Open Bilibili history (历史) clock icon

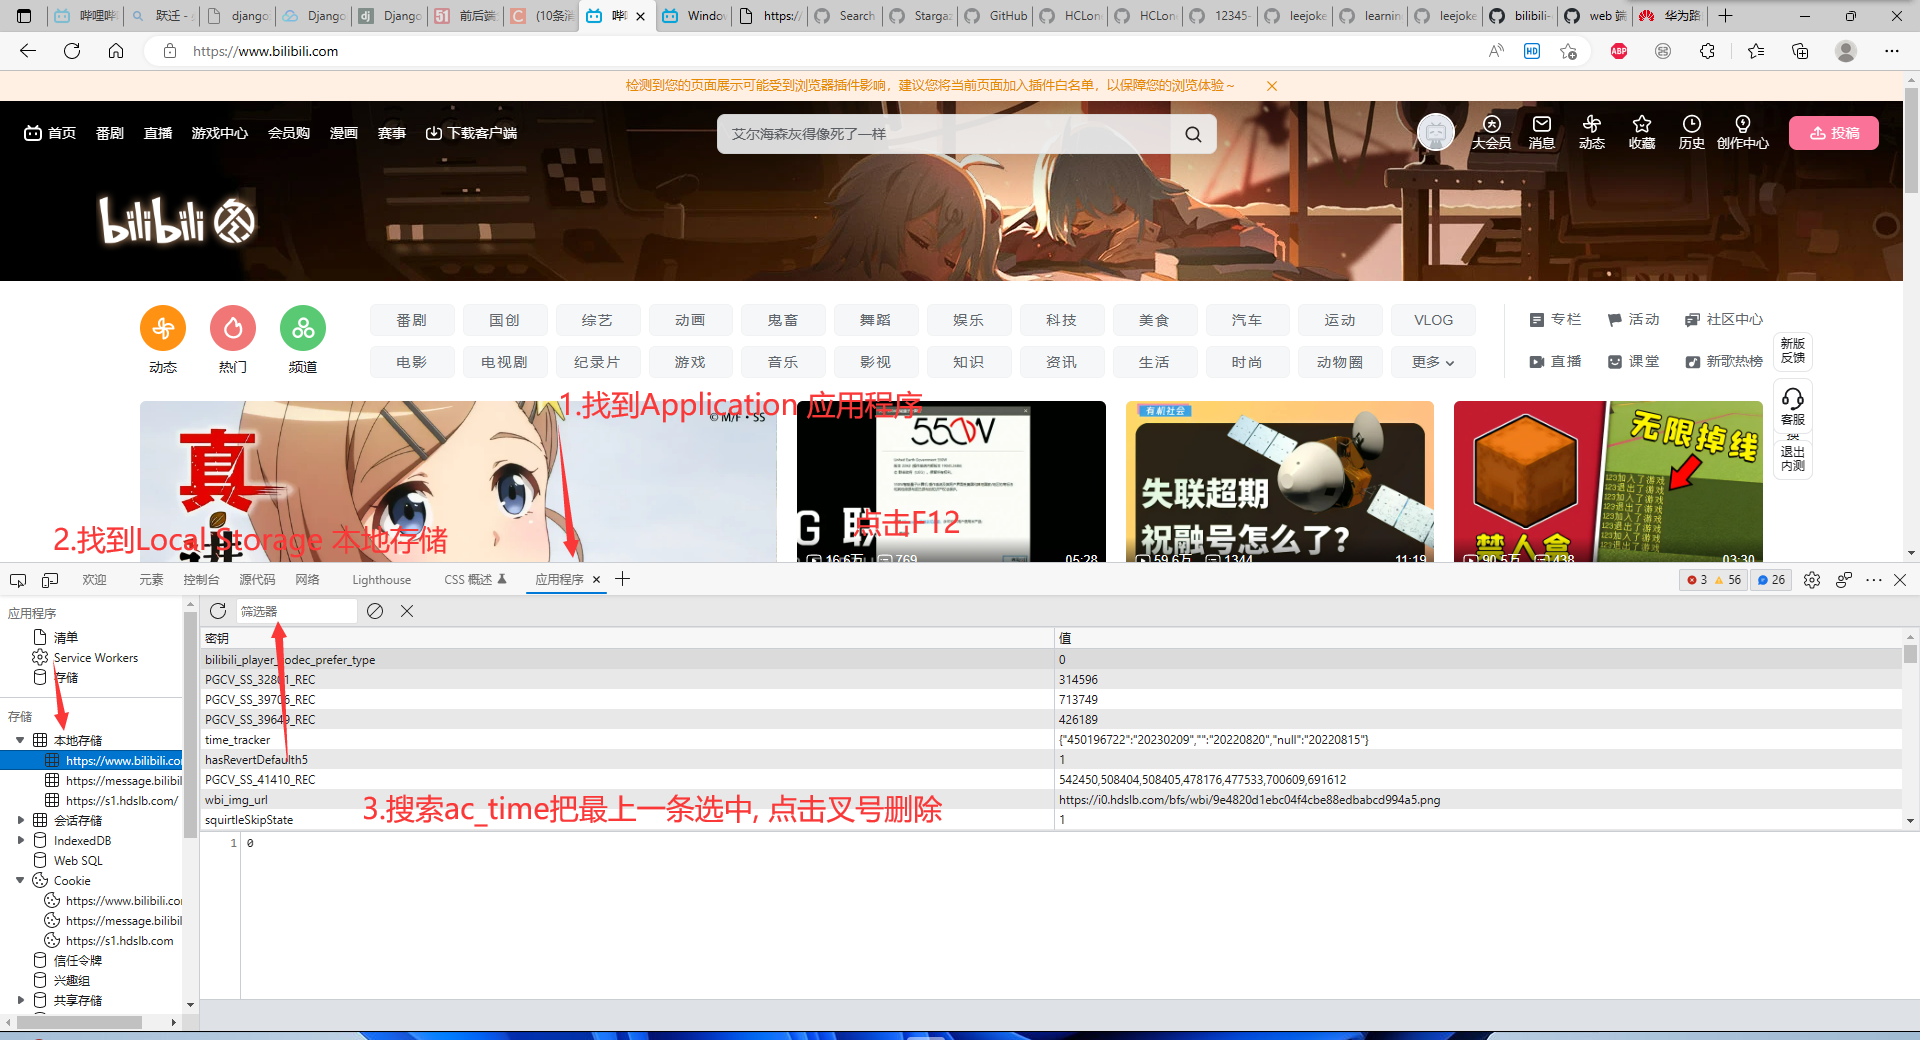coord(1691,132)
